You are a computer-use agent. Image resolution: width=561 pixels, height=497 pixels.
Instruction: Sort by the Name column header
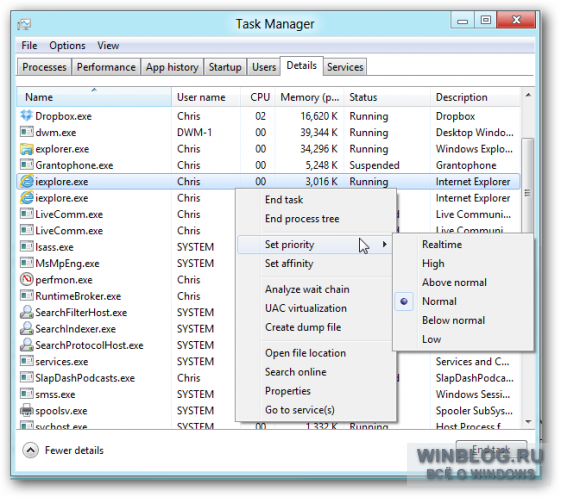[x=94, y=97]
